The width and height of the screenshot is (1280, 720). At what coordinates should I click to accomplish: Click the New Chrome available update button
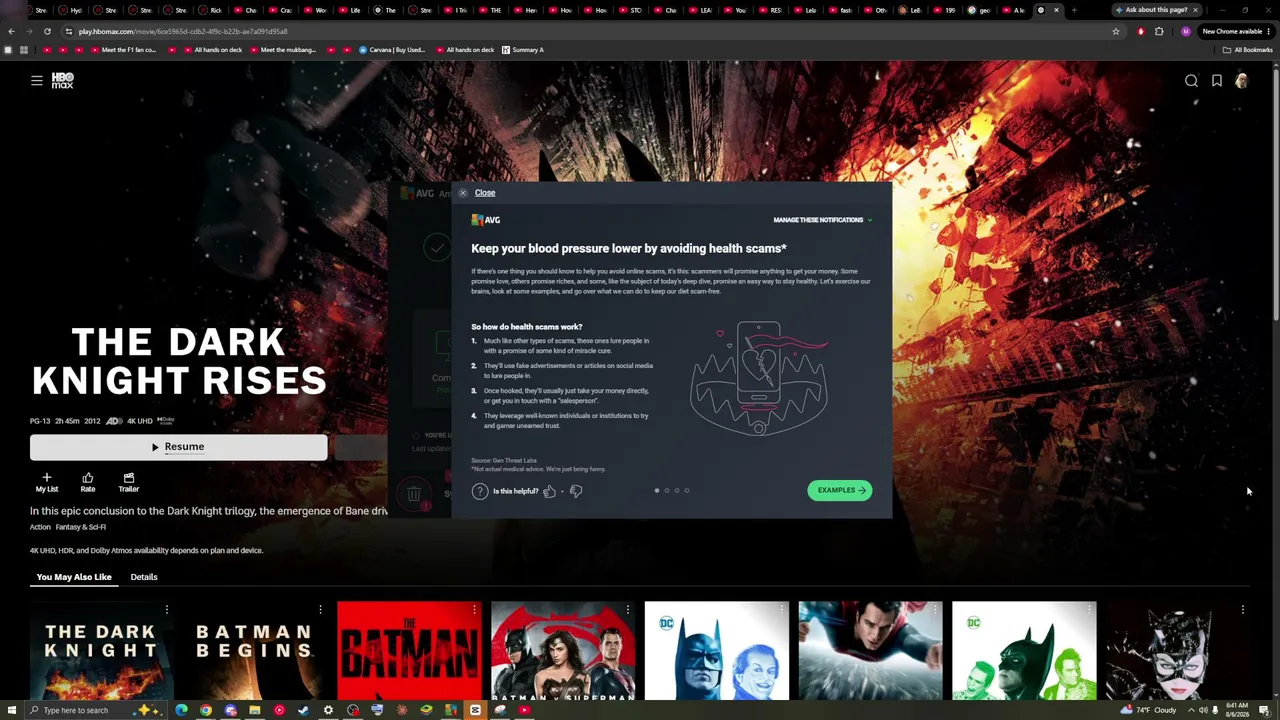1235,31
